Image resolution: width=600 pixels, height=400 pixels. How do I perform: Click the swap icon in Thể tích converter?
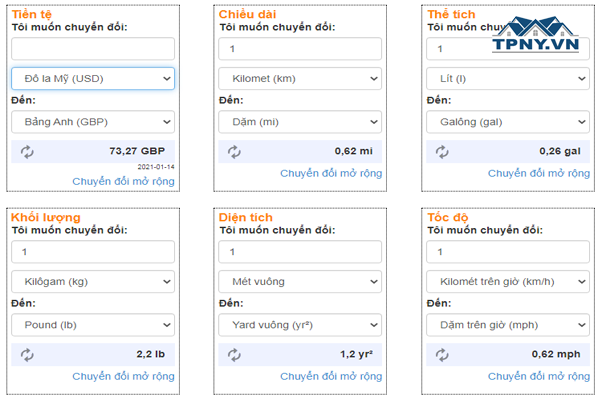click(x=441, y=152)
